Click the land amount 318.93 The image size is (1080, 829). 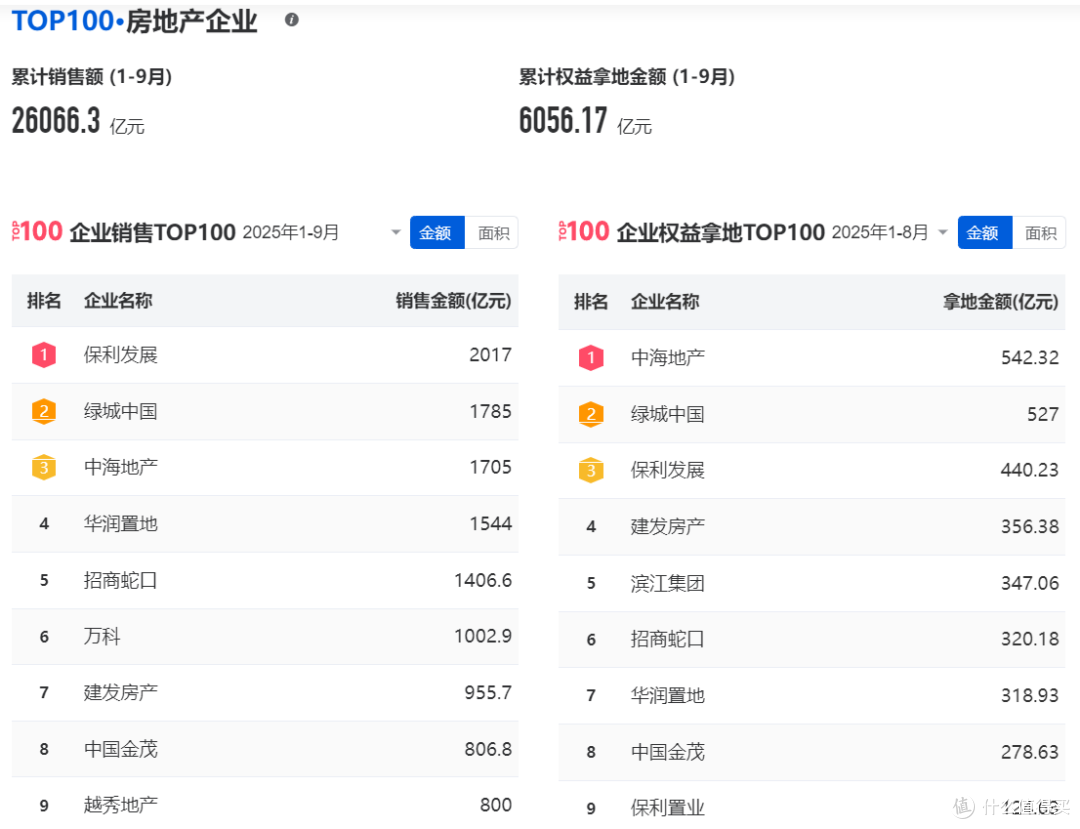tap(1030, 695)
